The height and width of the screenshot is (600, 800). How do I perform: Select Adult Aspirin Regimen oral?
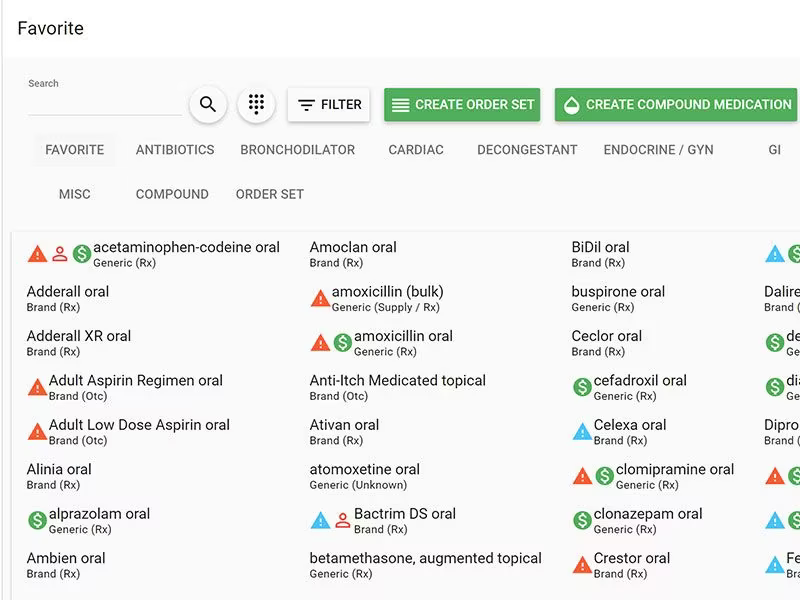click(x=136, y=387)
